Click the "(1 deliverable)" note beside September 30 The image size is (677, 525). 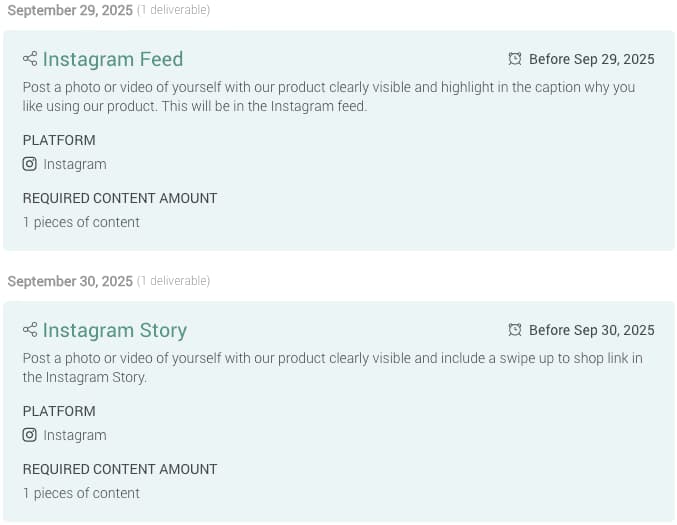coord(173,281)
